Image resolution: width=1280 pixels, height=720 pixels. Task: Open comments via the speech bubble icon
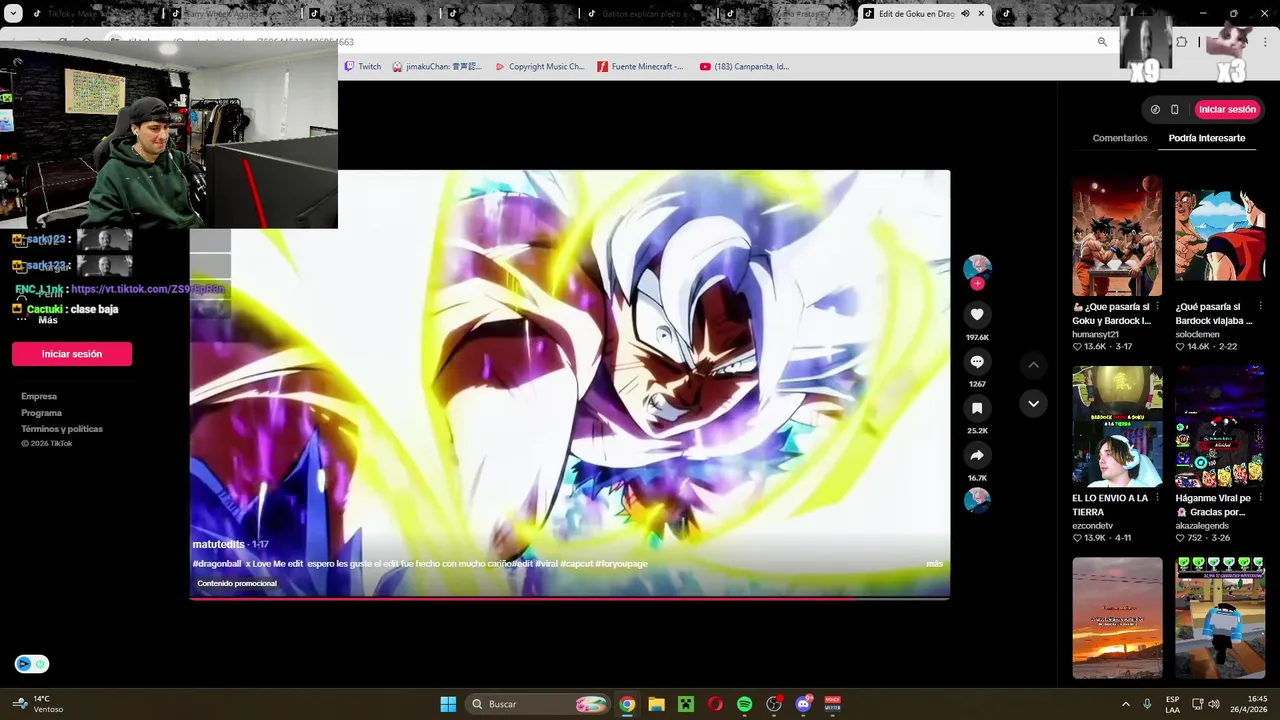(x=977, y=361)
